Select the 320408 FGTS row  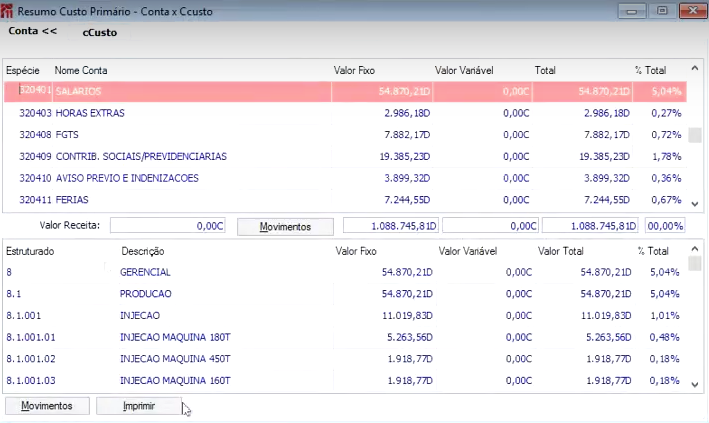(345, 135)
